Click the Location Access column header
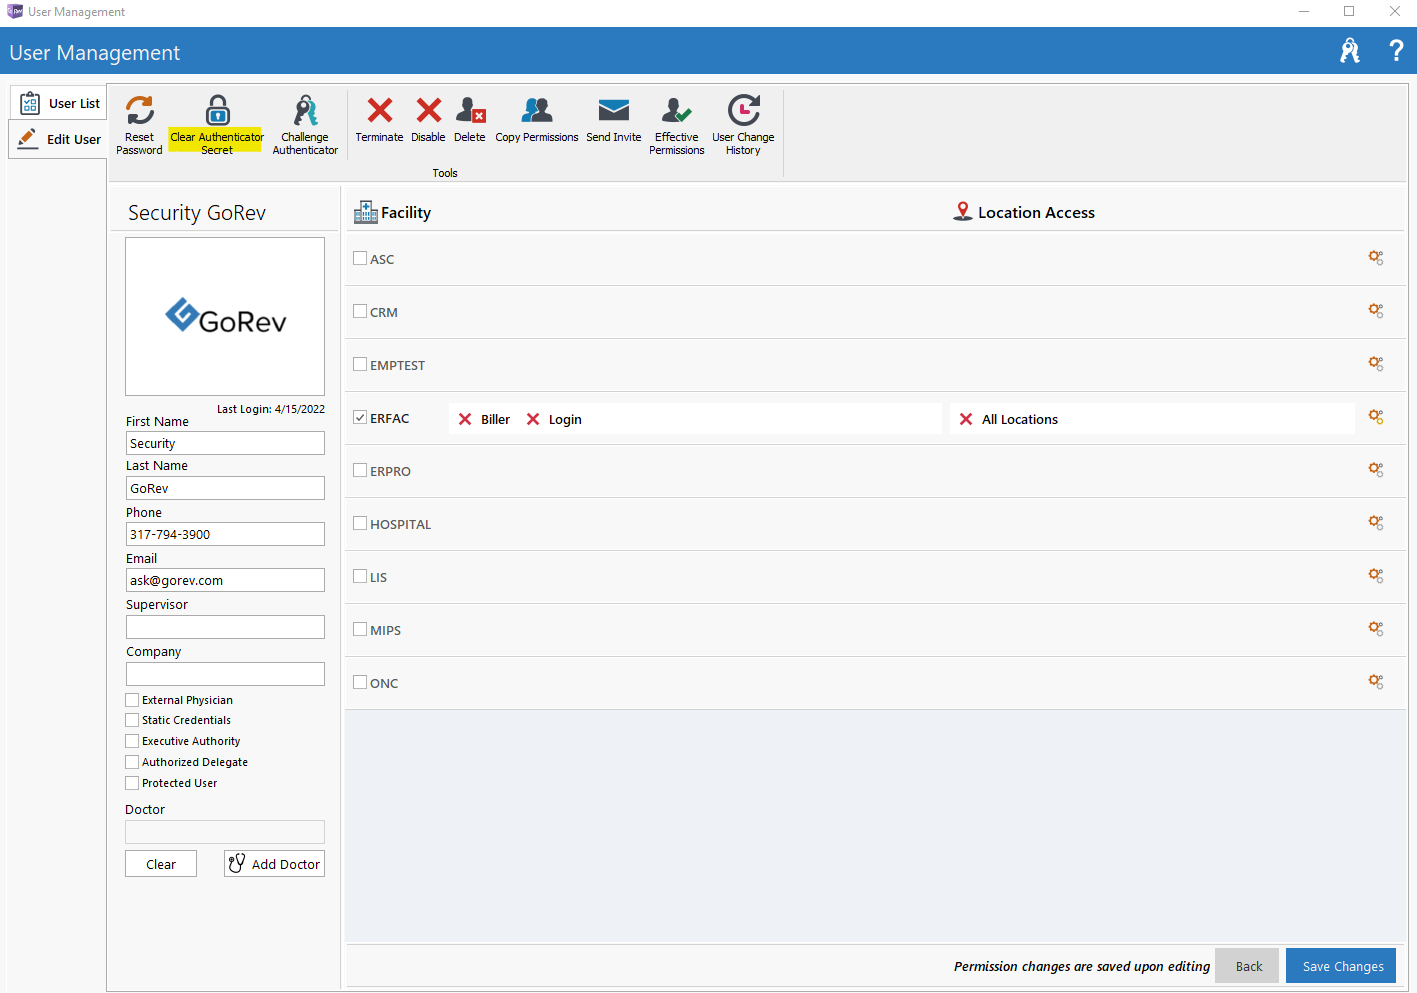The image size is (1417, 993). click(x=1024, y=212)
